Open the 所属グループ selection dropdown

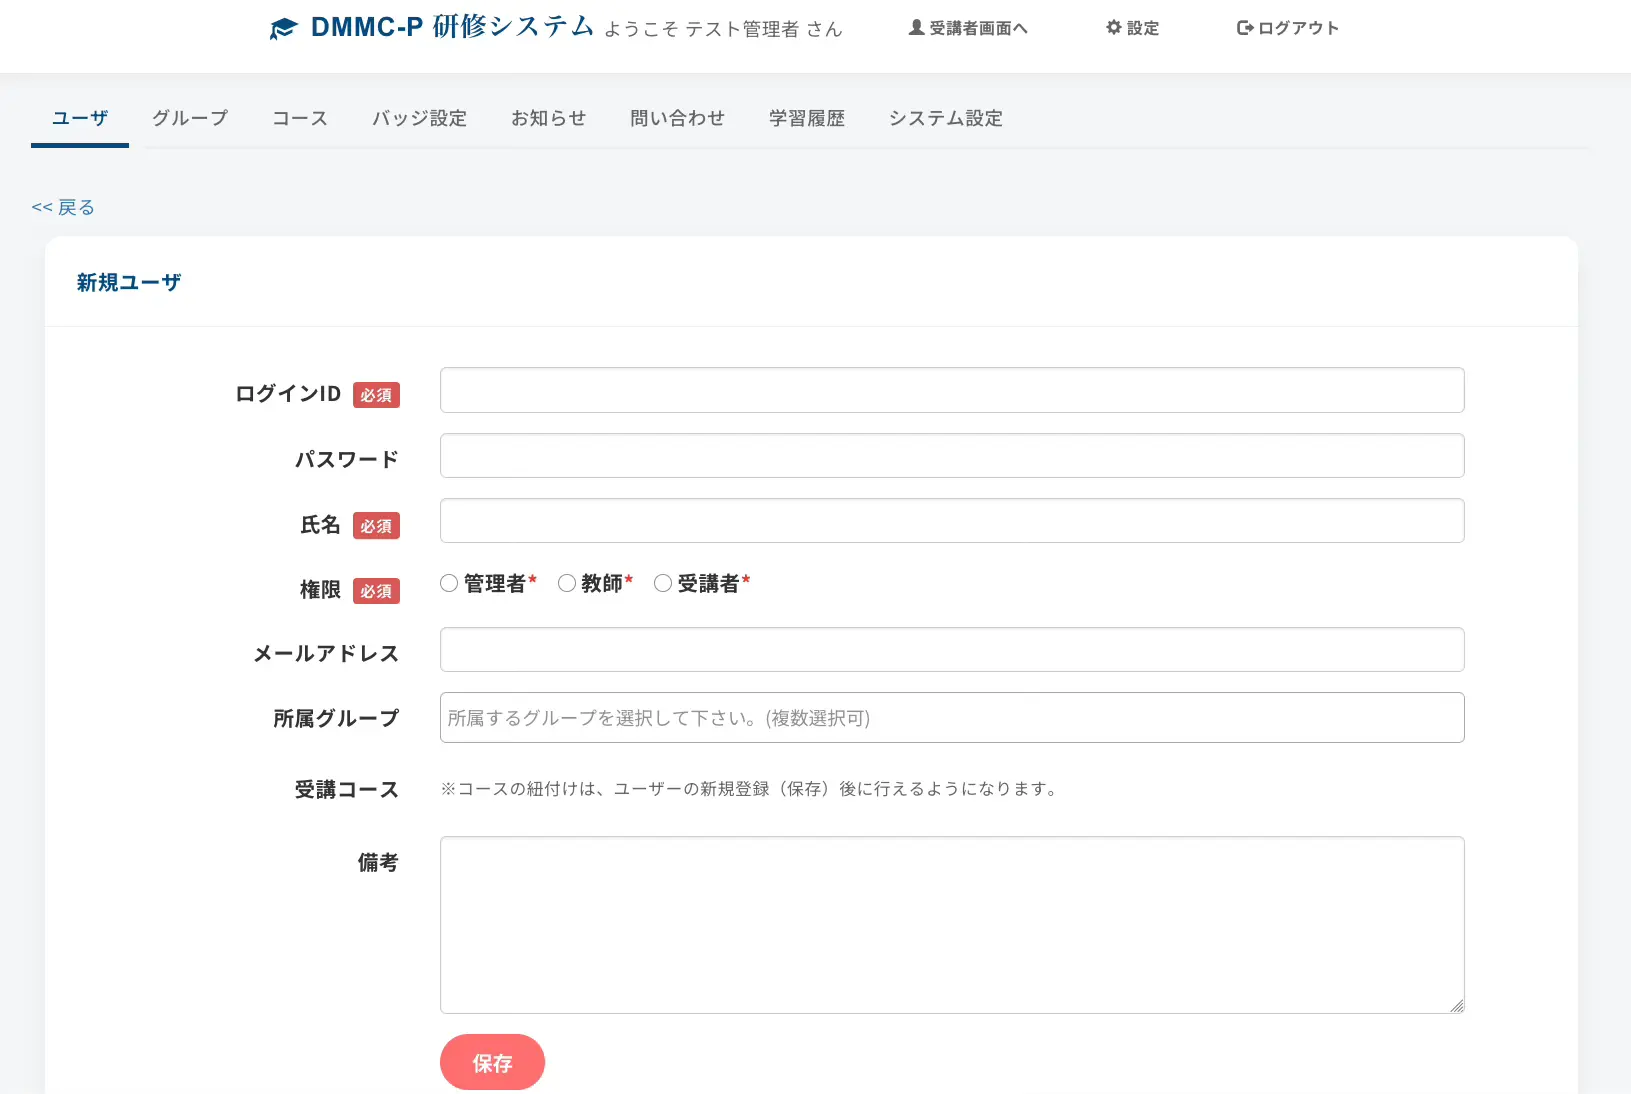[x=951, y=718]
